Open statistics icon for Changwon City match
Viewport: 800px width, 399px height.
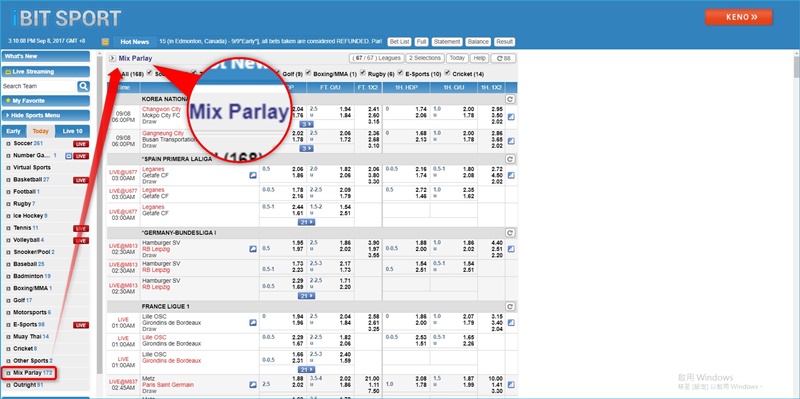point(511,117)
